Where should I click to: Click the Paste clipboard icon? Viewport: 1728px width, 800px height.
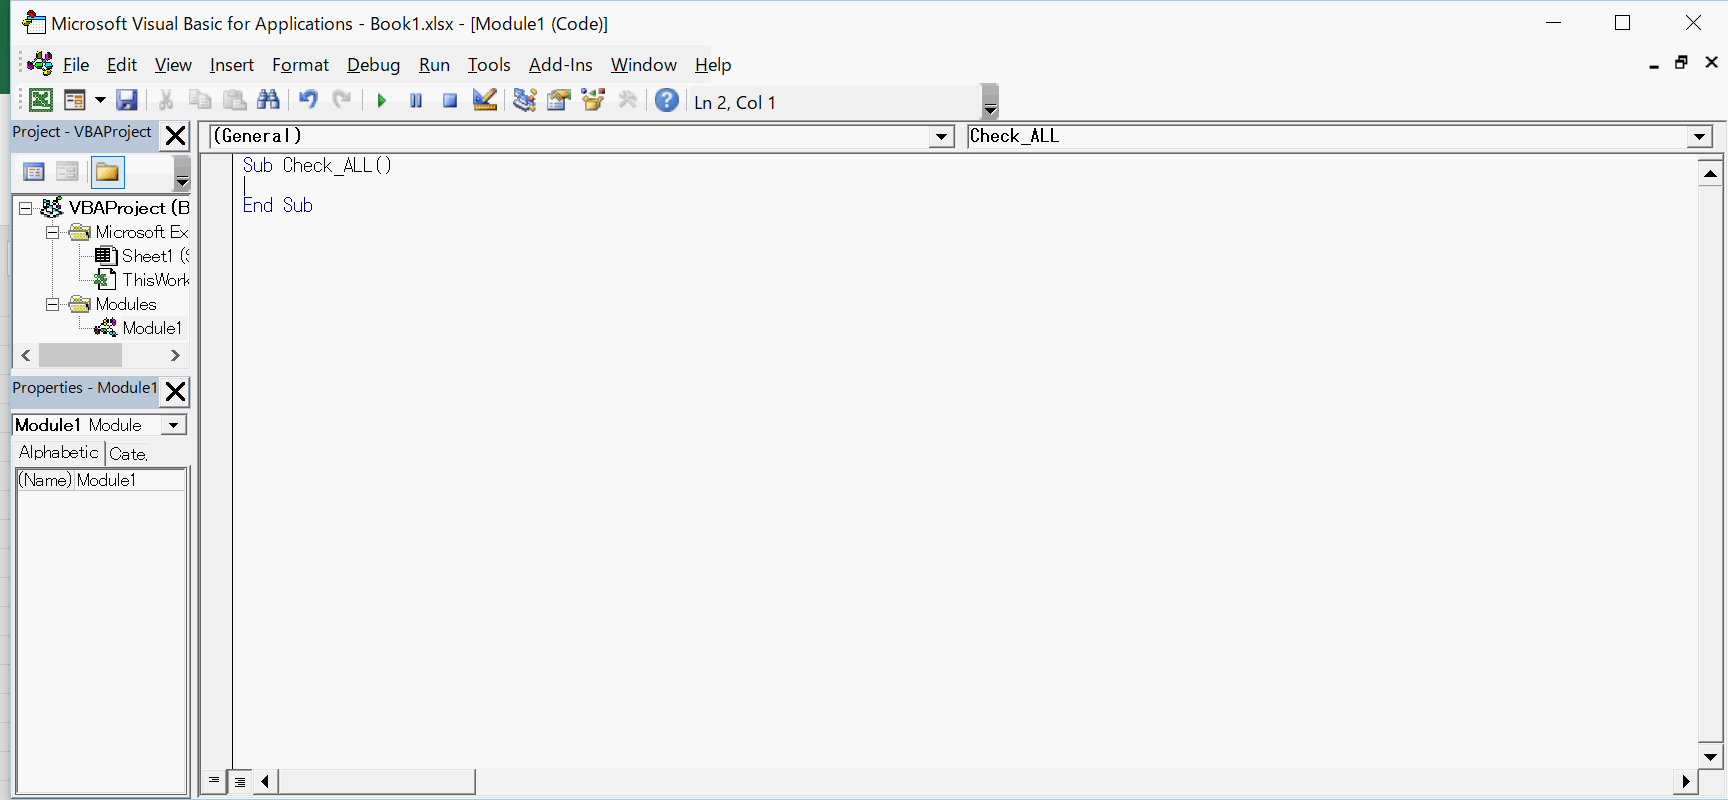(235, 100)
